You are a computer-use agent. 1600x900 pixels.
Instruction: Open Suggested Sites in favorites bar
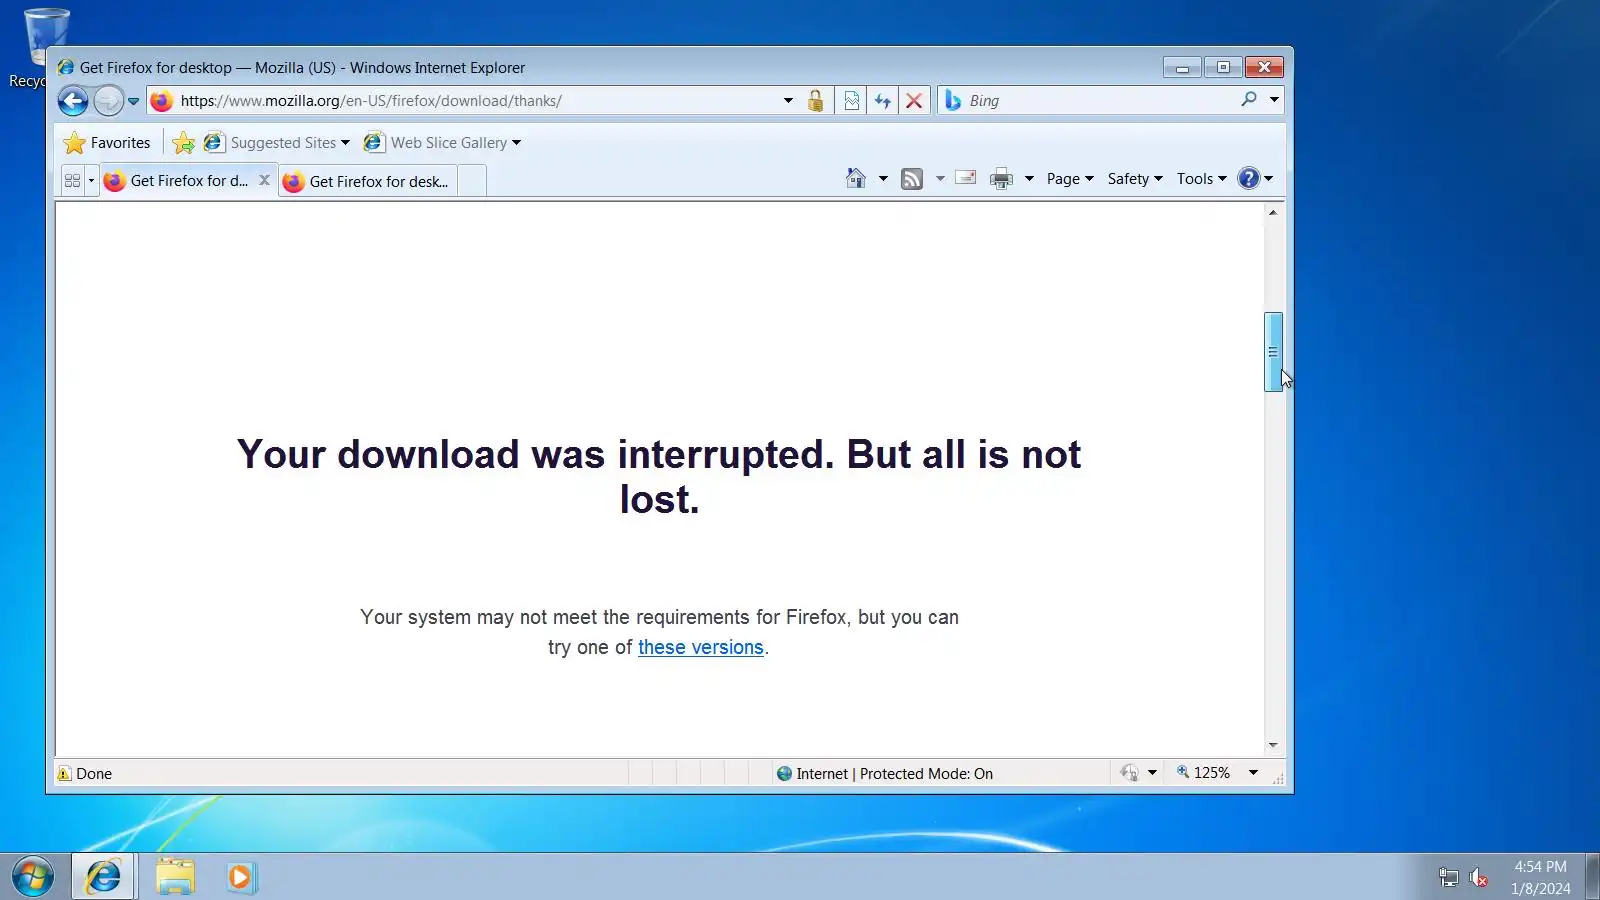point(276,143)
